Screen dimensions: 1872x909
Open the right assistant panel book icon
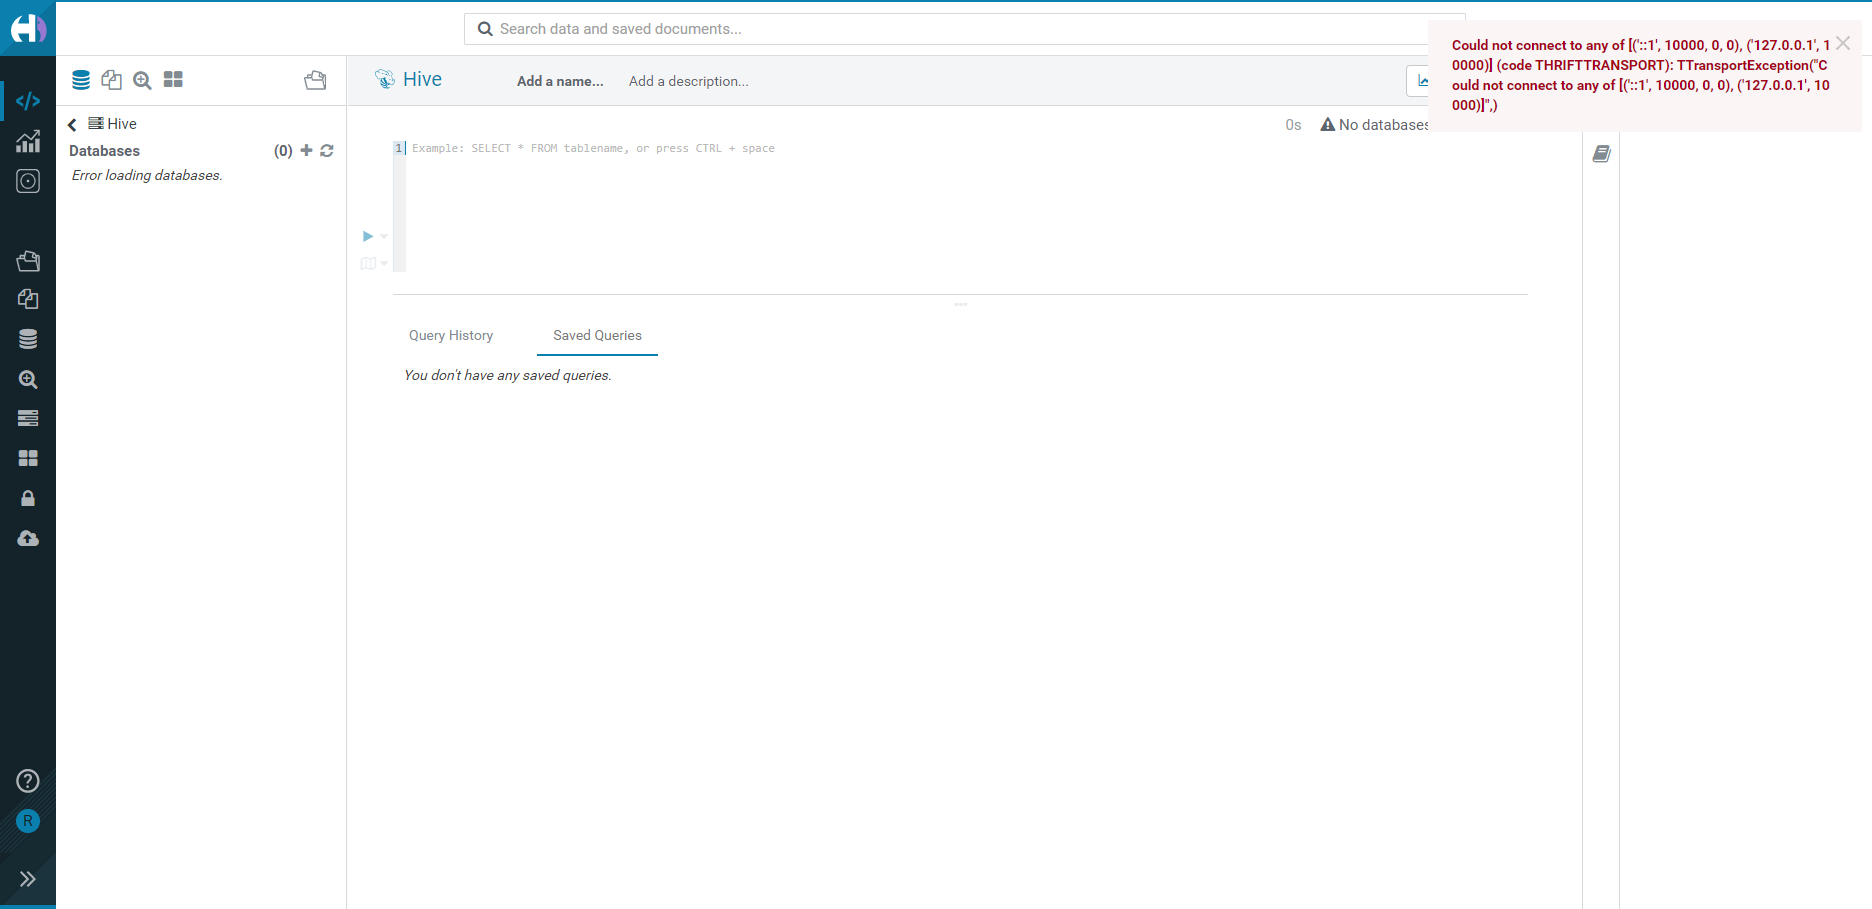(x=1601, y=154)
